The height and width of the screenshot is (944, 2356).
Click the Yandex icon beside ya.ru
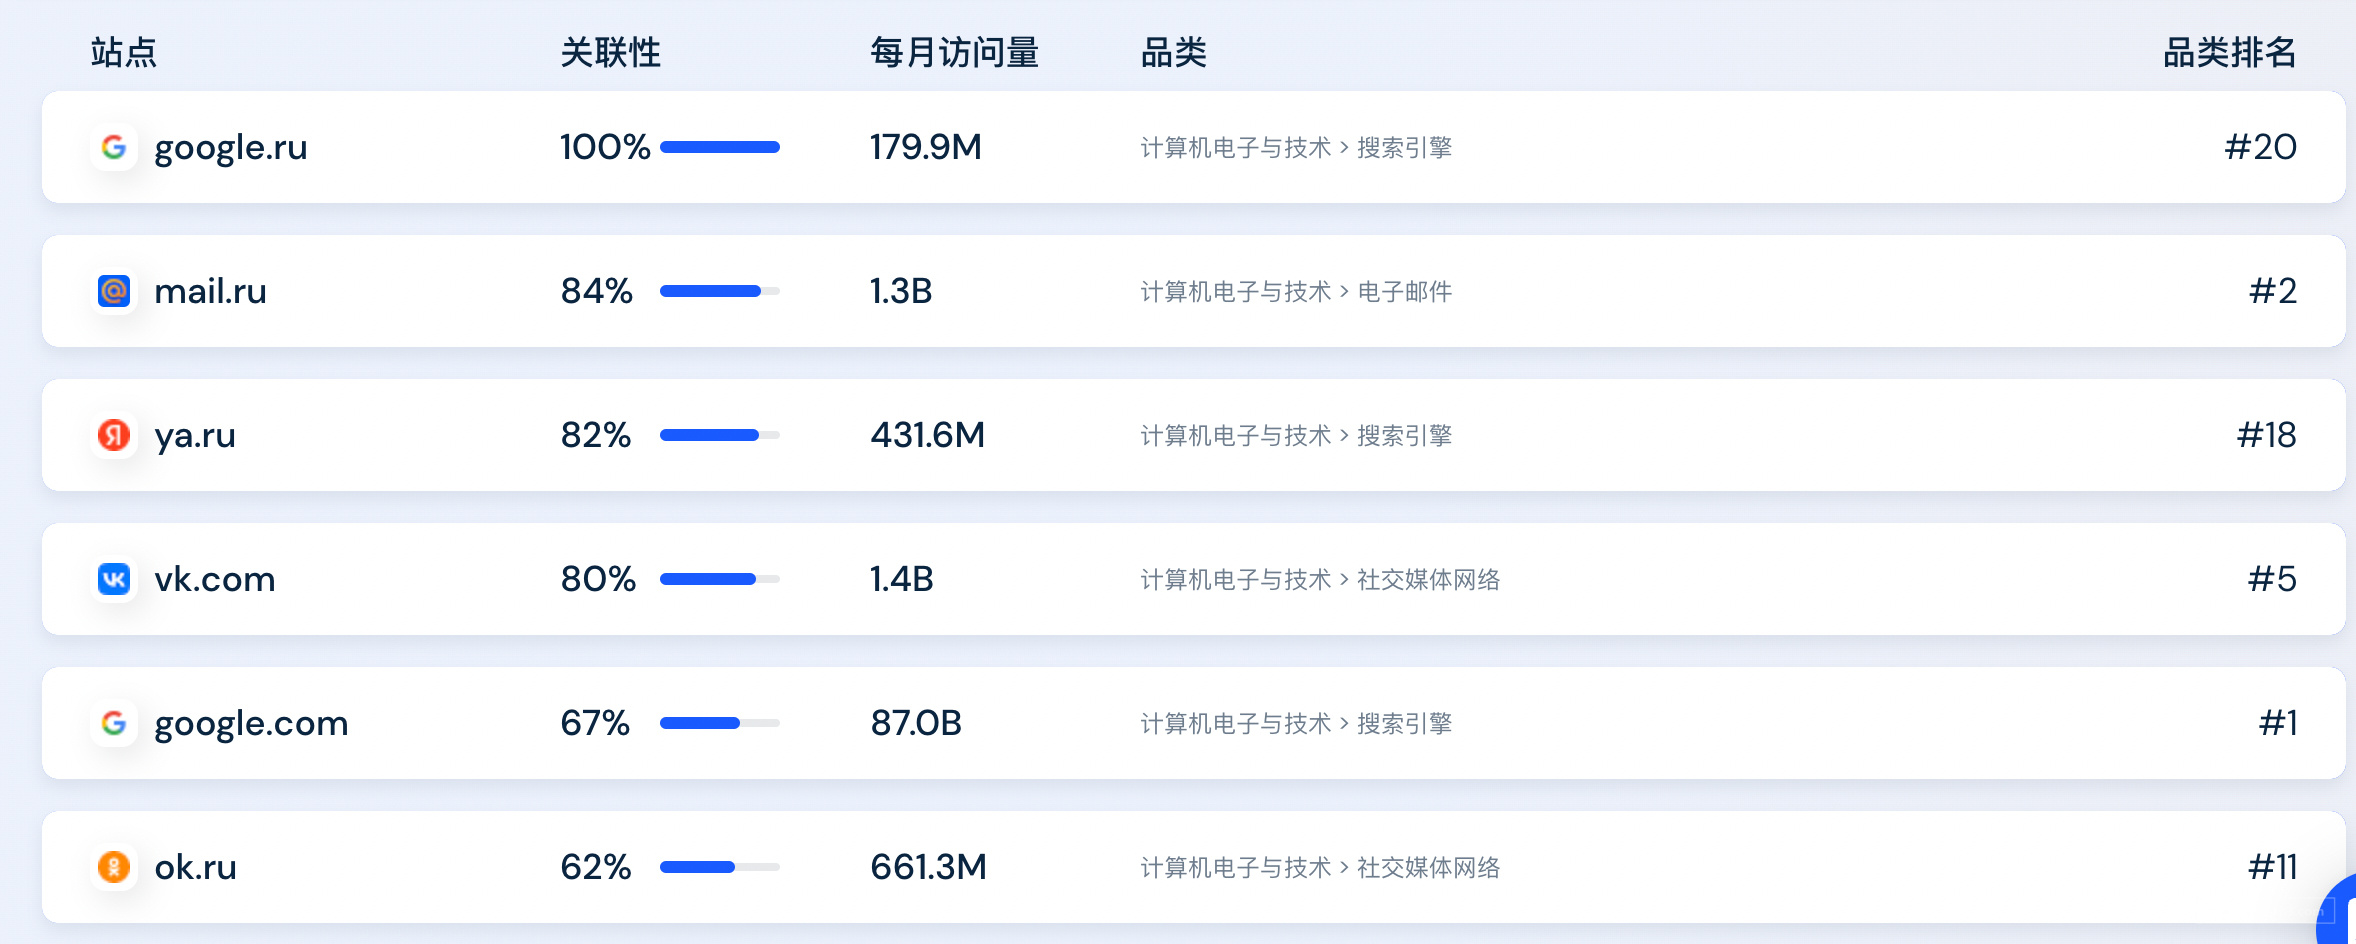click(x=114, y=435)
